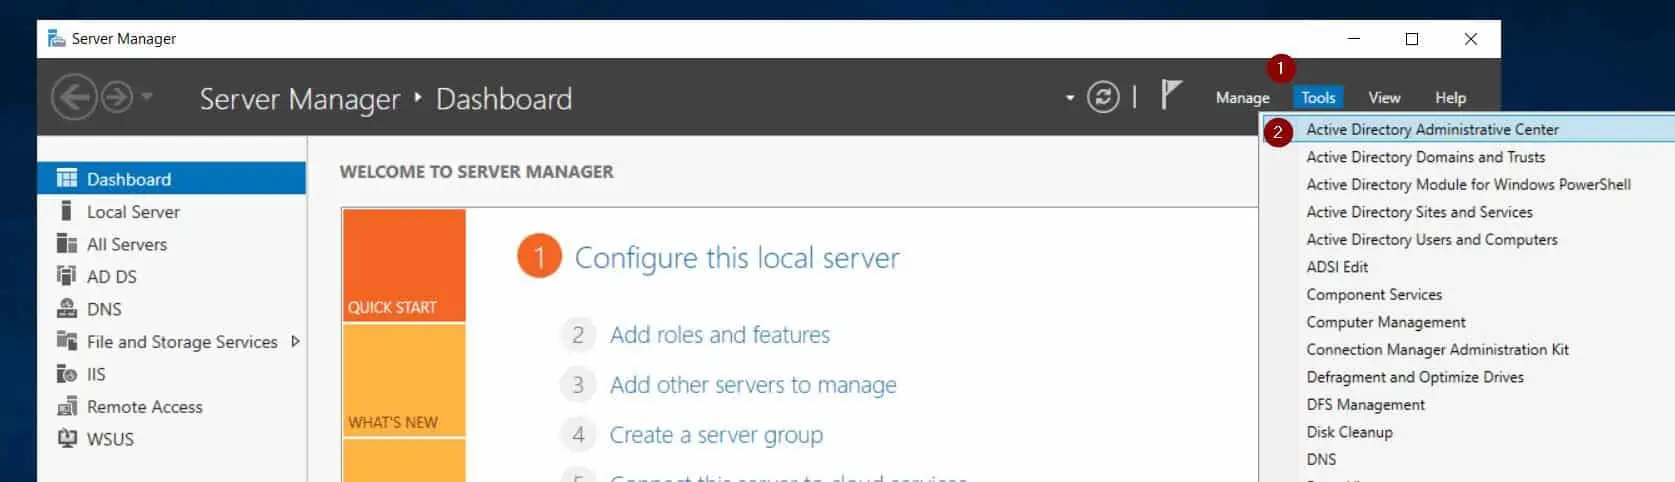Click File and Storage Services icon
Screen dimensions: 1675x482
click(x=67, y=341)
